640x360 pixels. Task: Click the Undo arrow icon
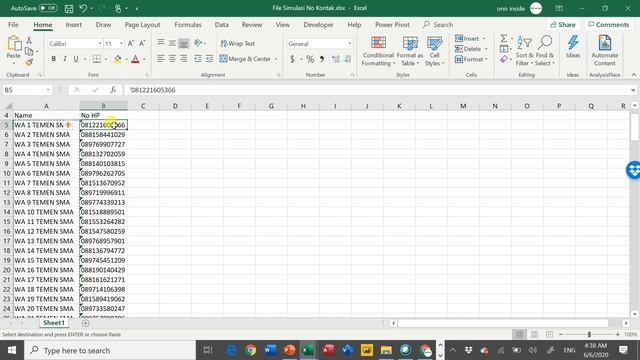83,8
